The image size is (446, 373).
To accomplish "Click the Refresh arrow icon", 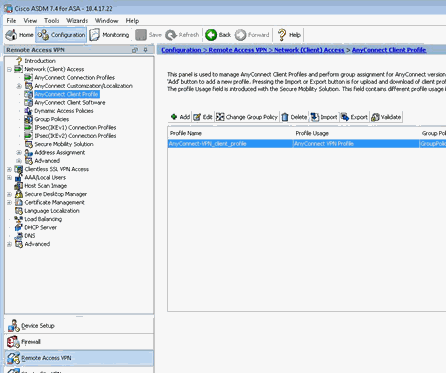I will pyautogui.click(x=171, y=35).
